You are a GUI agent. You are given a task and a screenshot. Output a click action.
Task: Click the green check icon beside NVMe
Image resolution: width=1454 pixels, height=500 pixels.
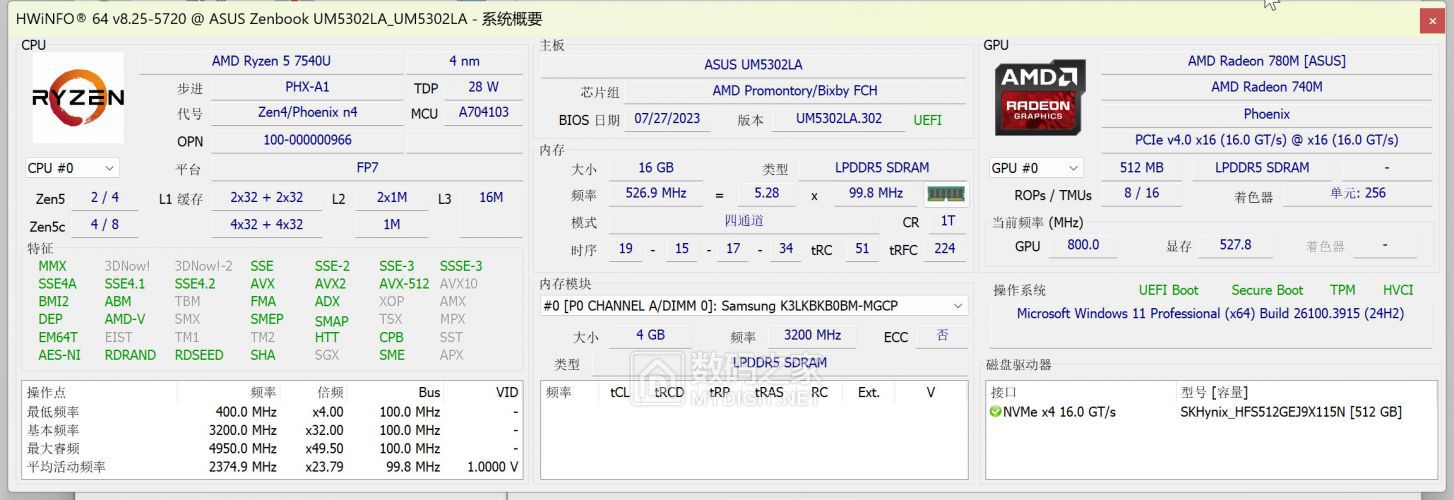click(x=995, y=412)
